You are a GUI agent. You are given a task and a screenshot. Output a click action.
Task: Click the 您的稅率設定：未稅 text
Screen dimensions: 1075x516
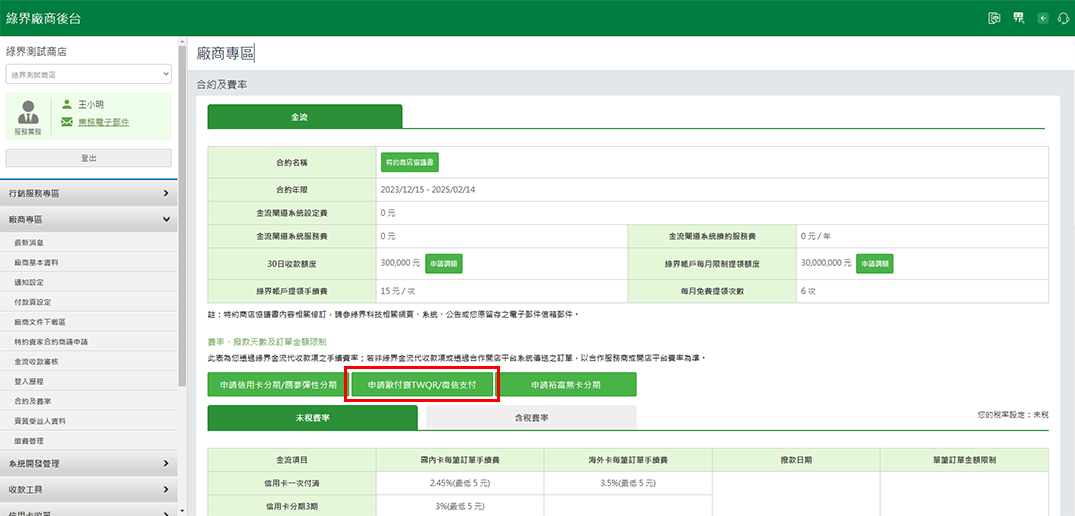(x=1013, y=415)
